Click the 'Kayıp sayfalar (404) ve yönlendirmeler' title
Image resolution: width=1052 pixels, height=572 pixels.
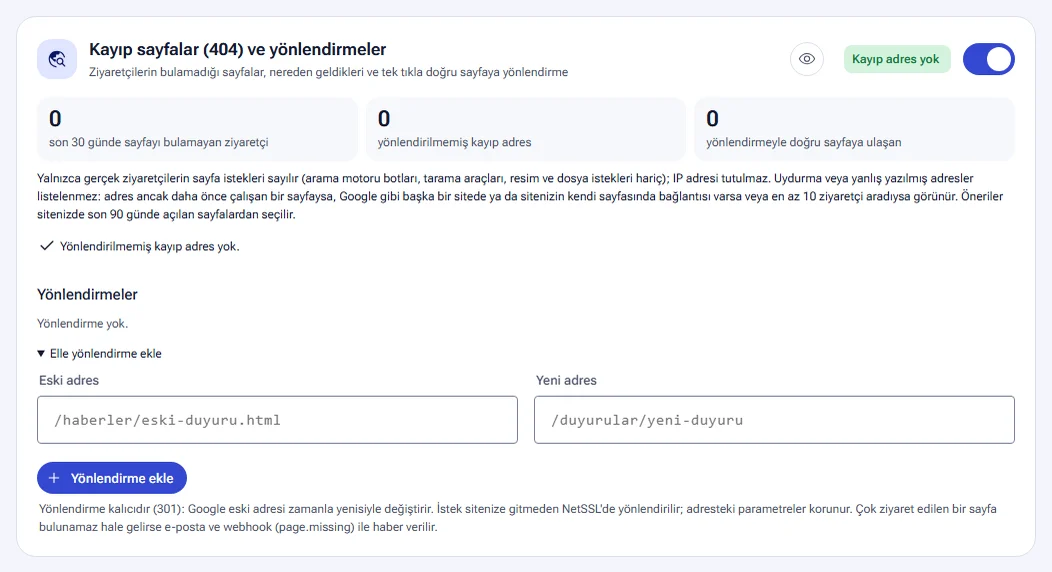tap(238, 50)
